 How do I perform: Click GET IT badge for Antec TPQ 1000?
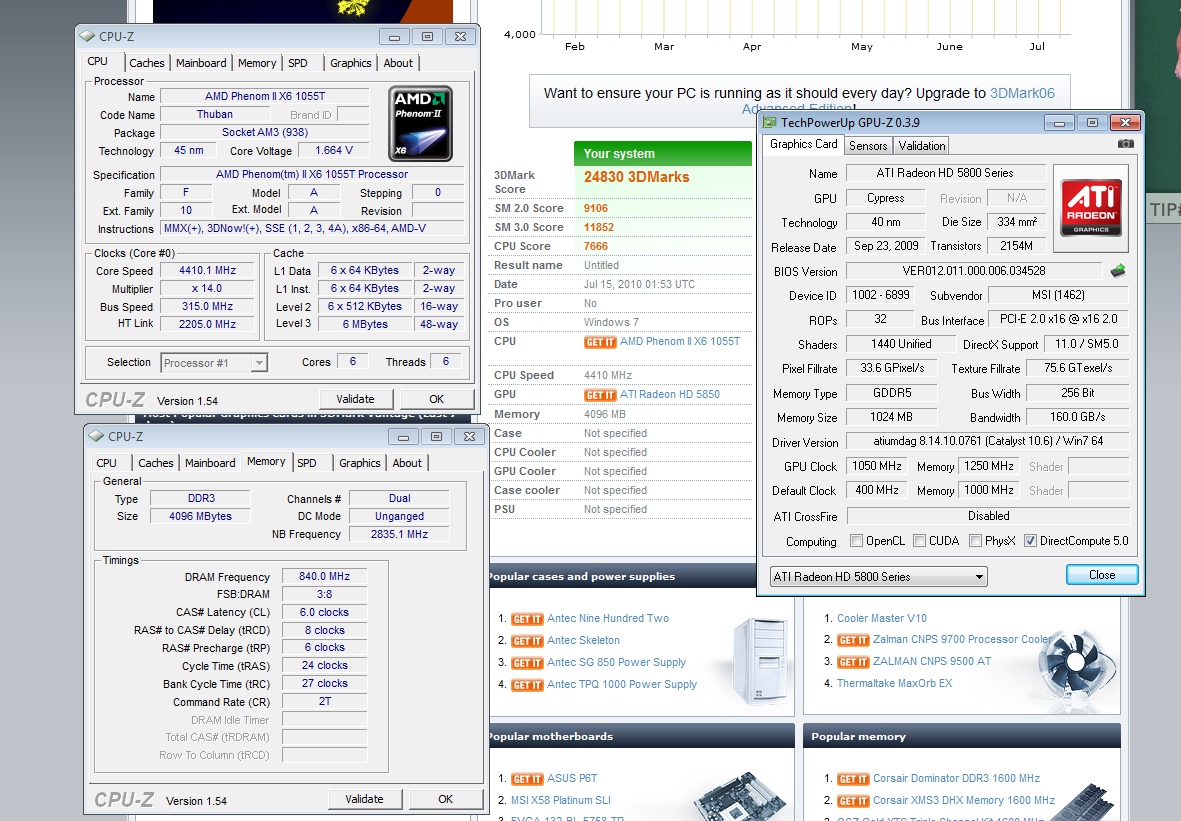[526, 685]
